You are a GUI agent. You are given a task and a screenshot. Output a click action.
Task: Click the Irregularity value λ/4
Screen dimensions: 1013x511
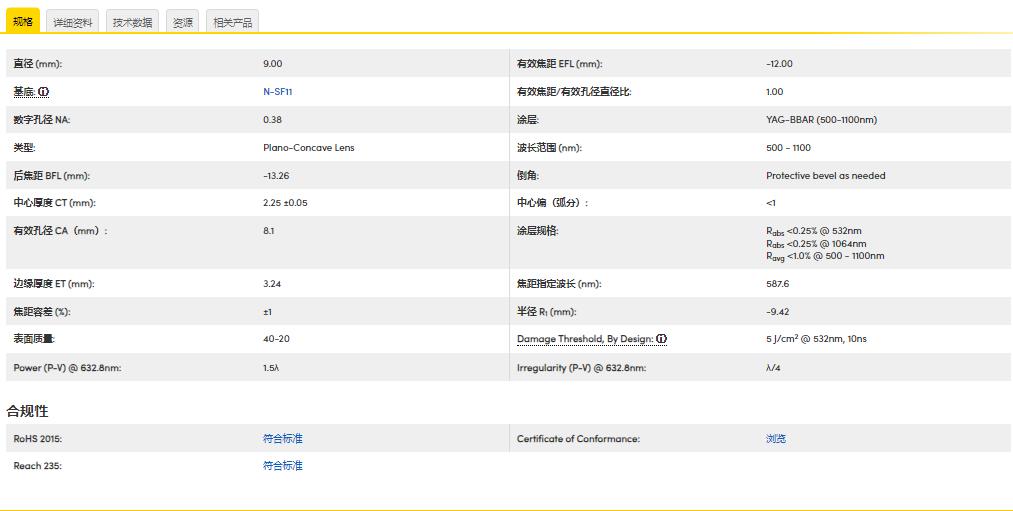[772, 368]
